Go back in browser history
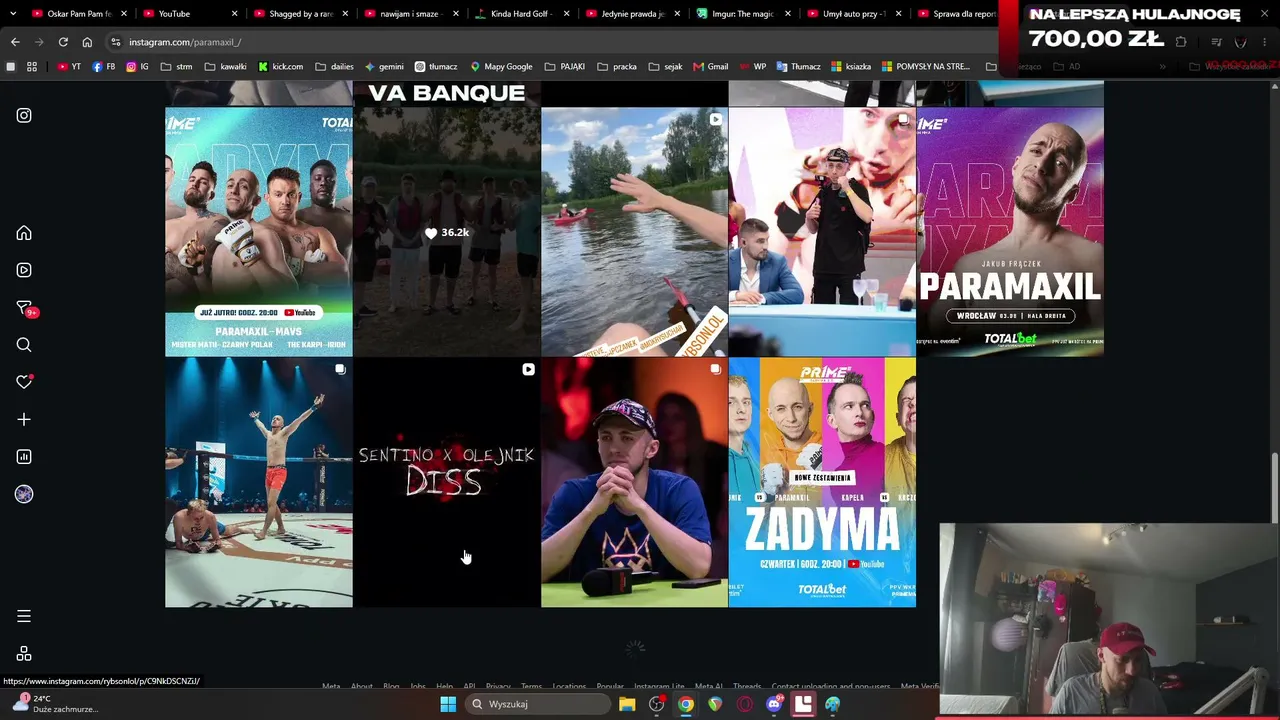 click(15, 42)
